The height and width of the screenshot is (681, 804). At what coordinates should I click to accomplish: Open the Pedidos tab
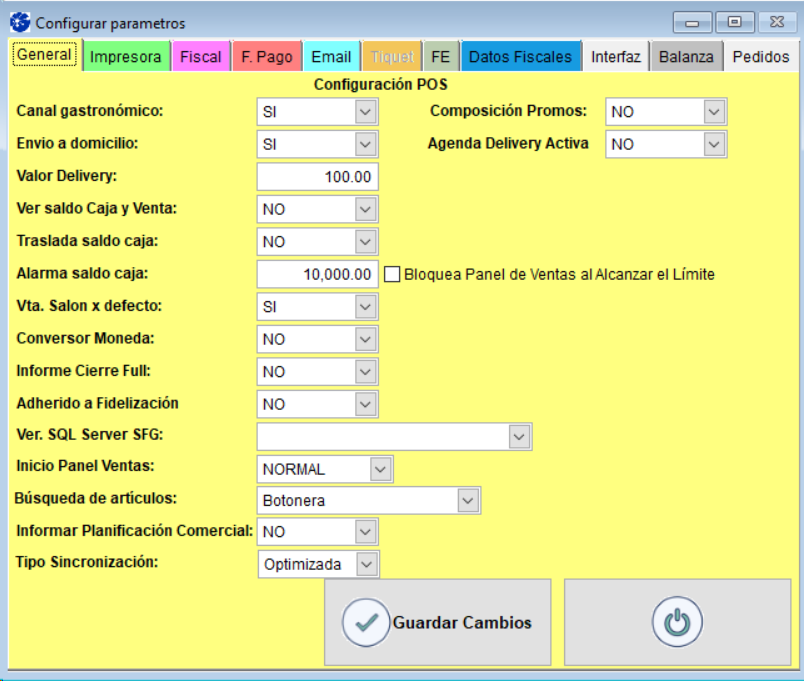pos(760,57)
